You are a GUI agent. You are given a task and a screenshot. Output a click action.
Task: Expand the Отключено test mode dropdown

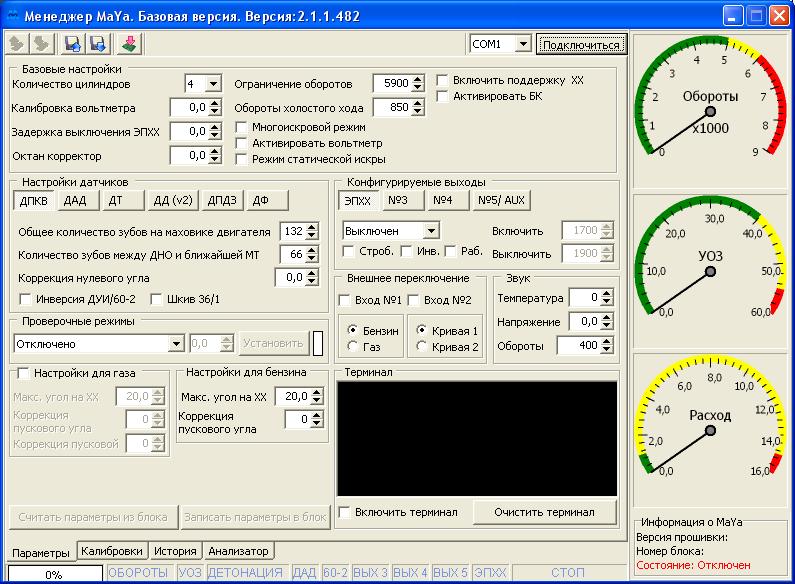tap(176, 343)
